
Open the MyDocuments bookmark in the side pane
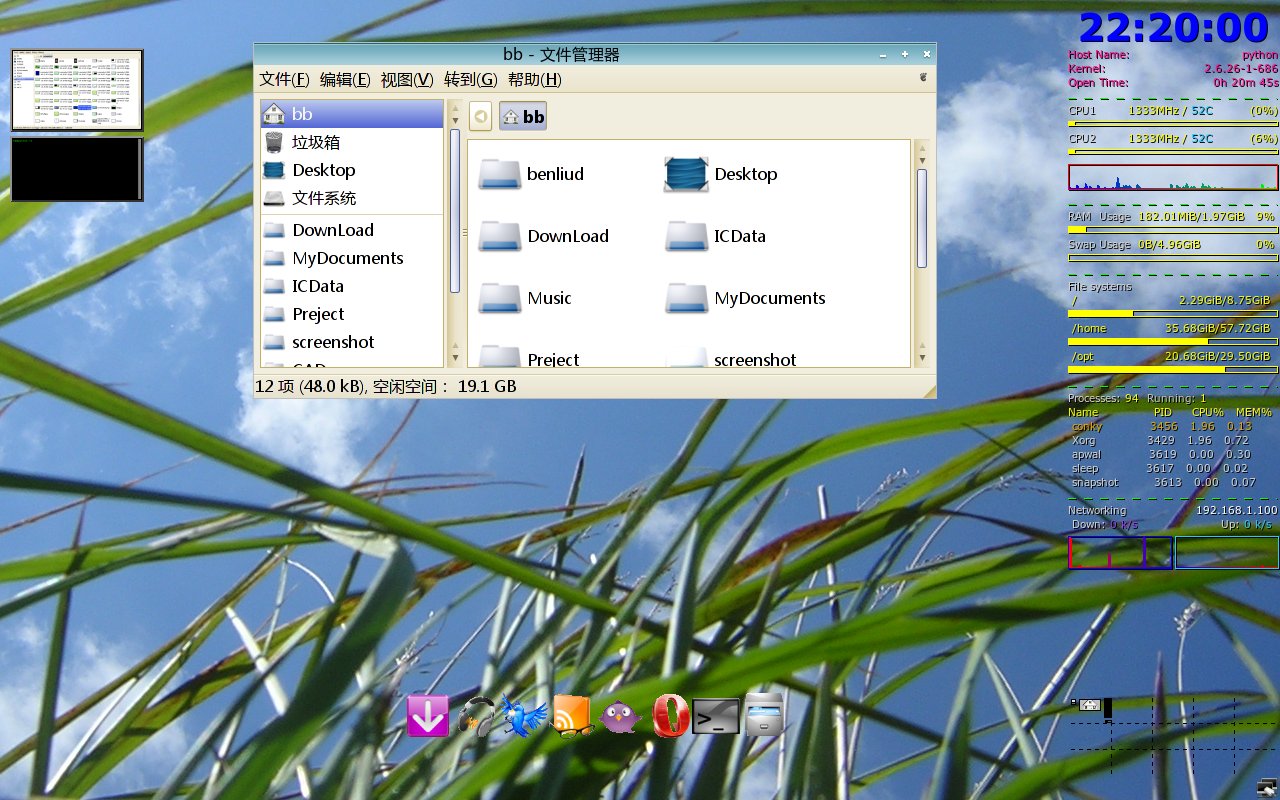coord(352,258)
